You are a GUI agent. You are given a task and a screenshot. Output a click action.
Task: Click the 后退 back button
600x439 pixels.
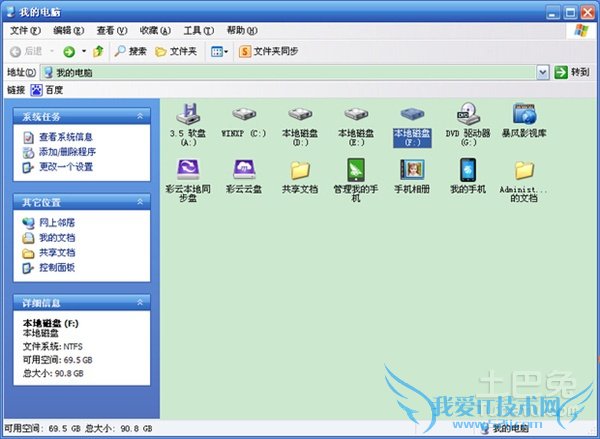coord(26,51)
